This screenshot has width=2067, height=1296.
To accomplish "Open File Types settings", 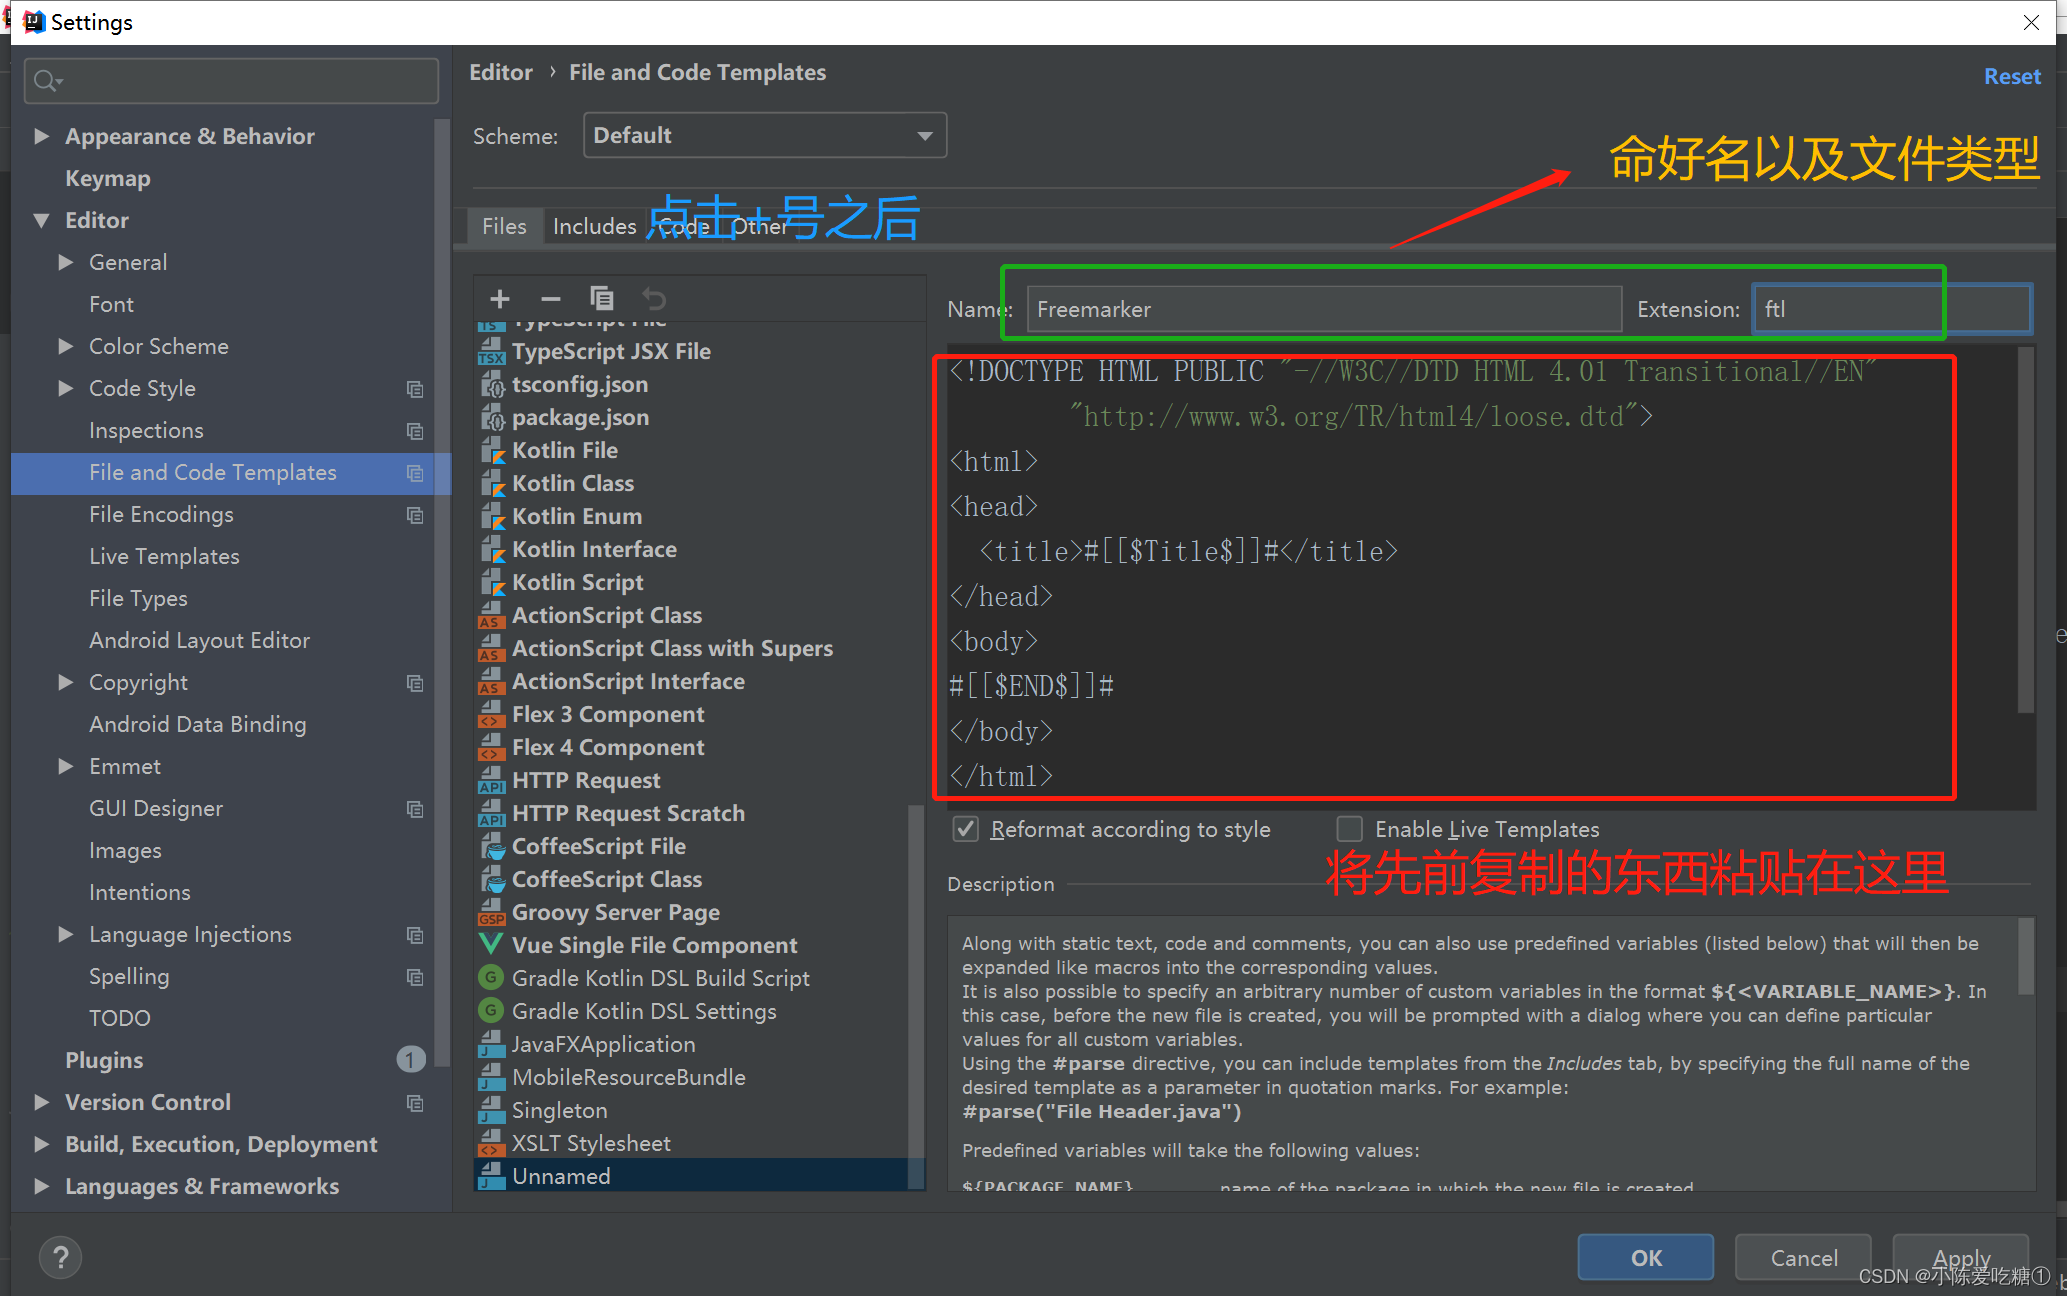I will [138, 598].
